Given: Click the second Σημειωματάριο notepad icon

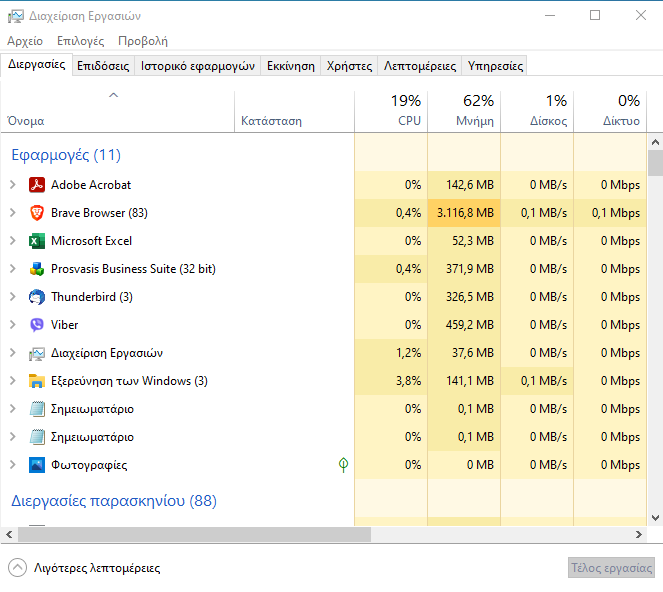Looking at the screenshot, I should click(x=37, y=437).
